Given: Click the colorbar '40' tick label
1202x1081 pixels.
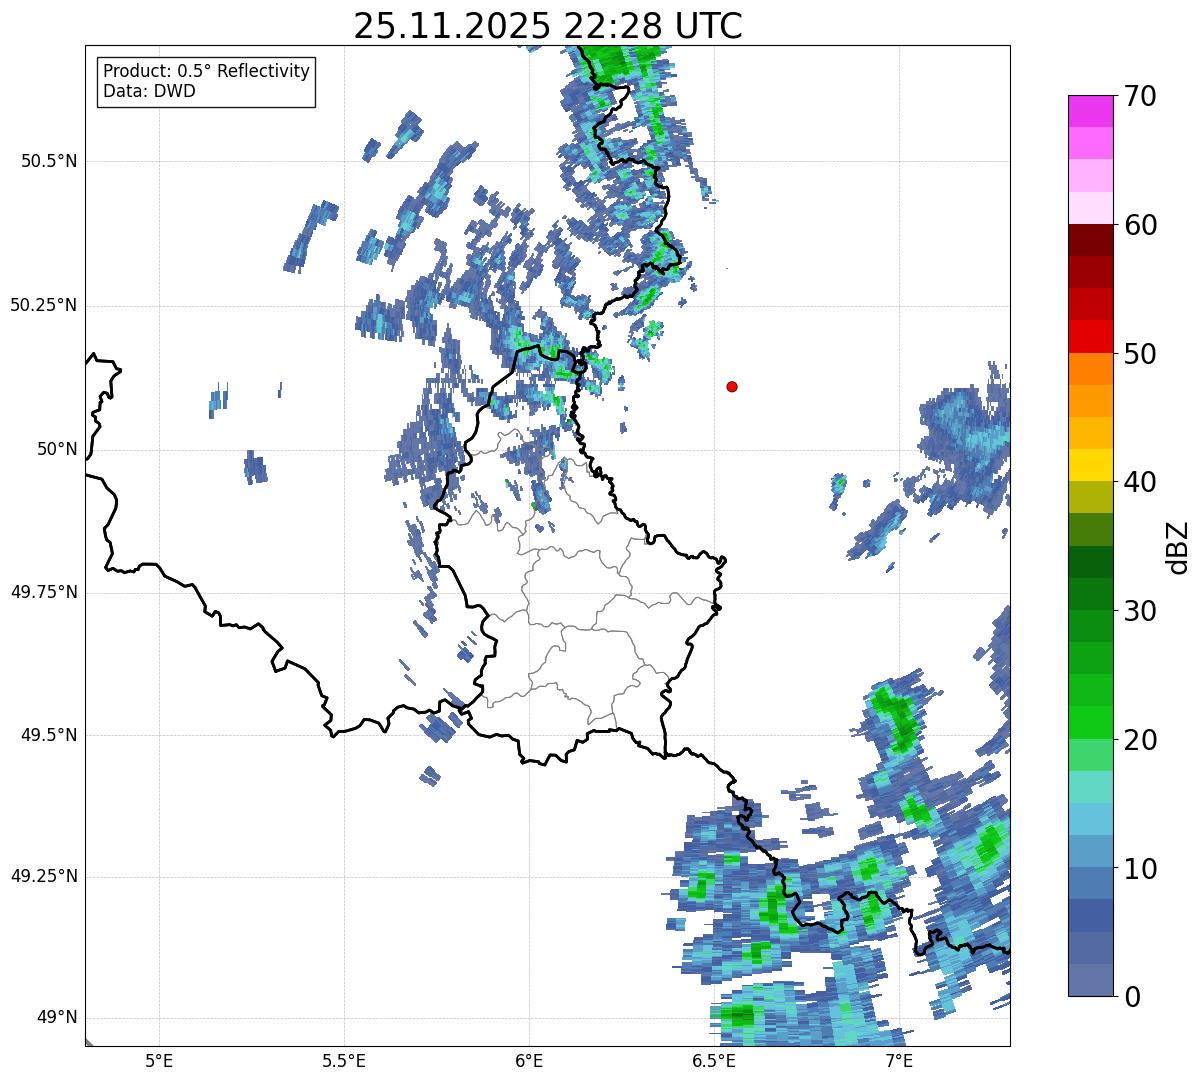Looking at the screenshot, I should tap(1140, 482).
